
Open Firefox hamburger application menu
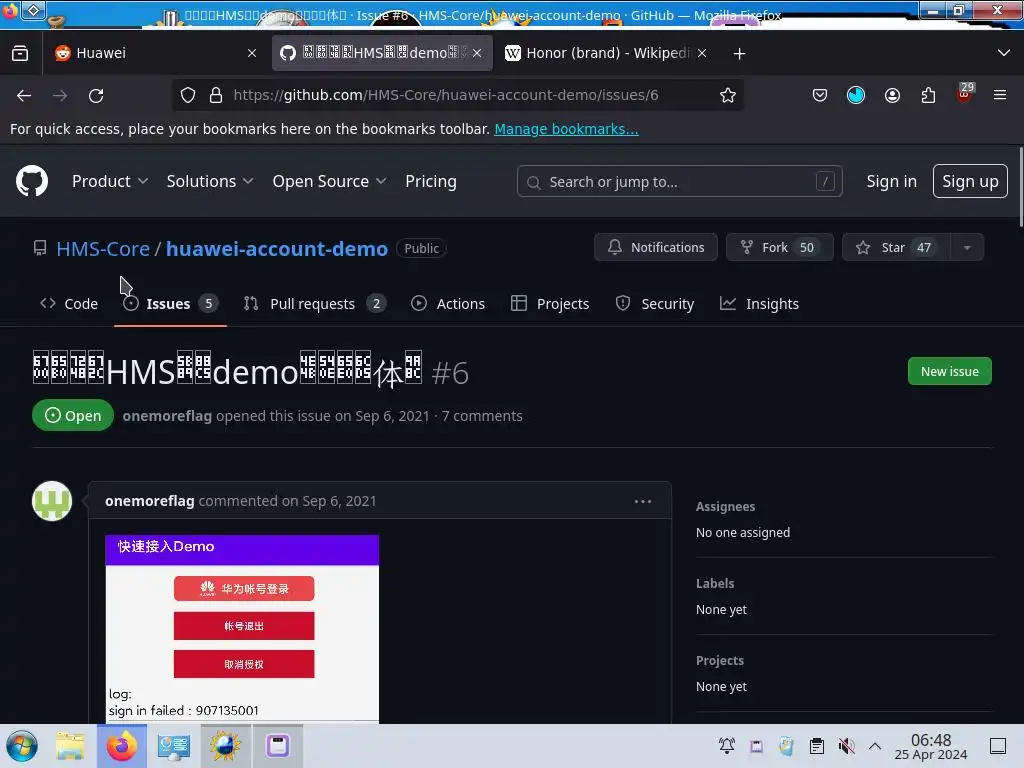tap(1000, 95)
